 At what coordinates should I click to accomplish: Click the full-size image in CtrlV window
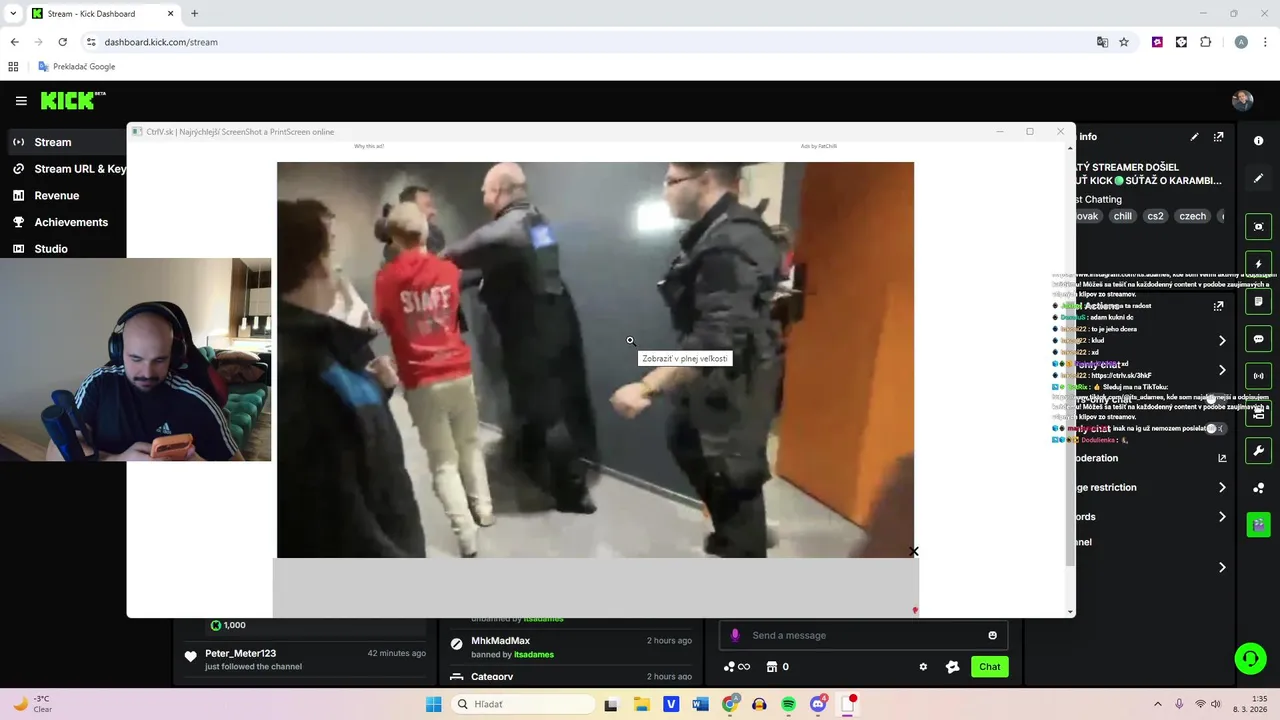click(595, 360)
